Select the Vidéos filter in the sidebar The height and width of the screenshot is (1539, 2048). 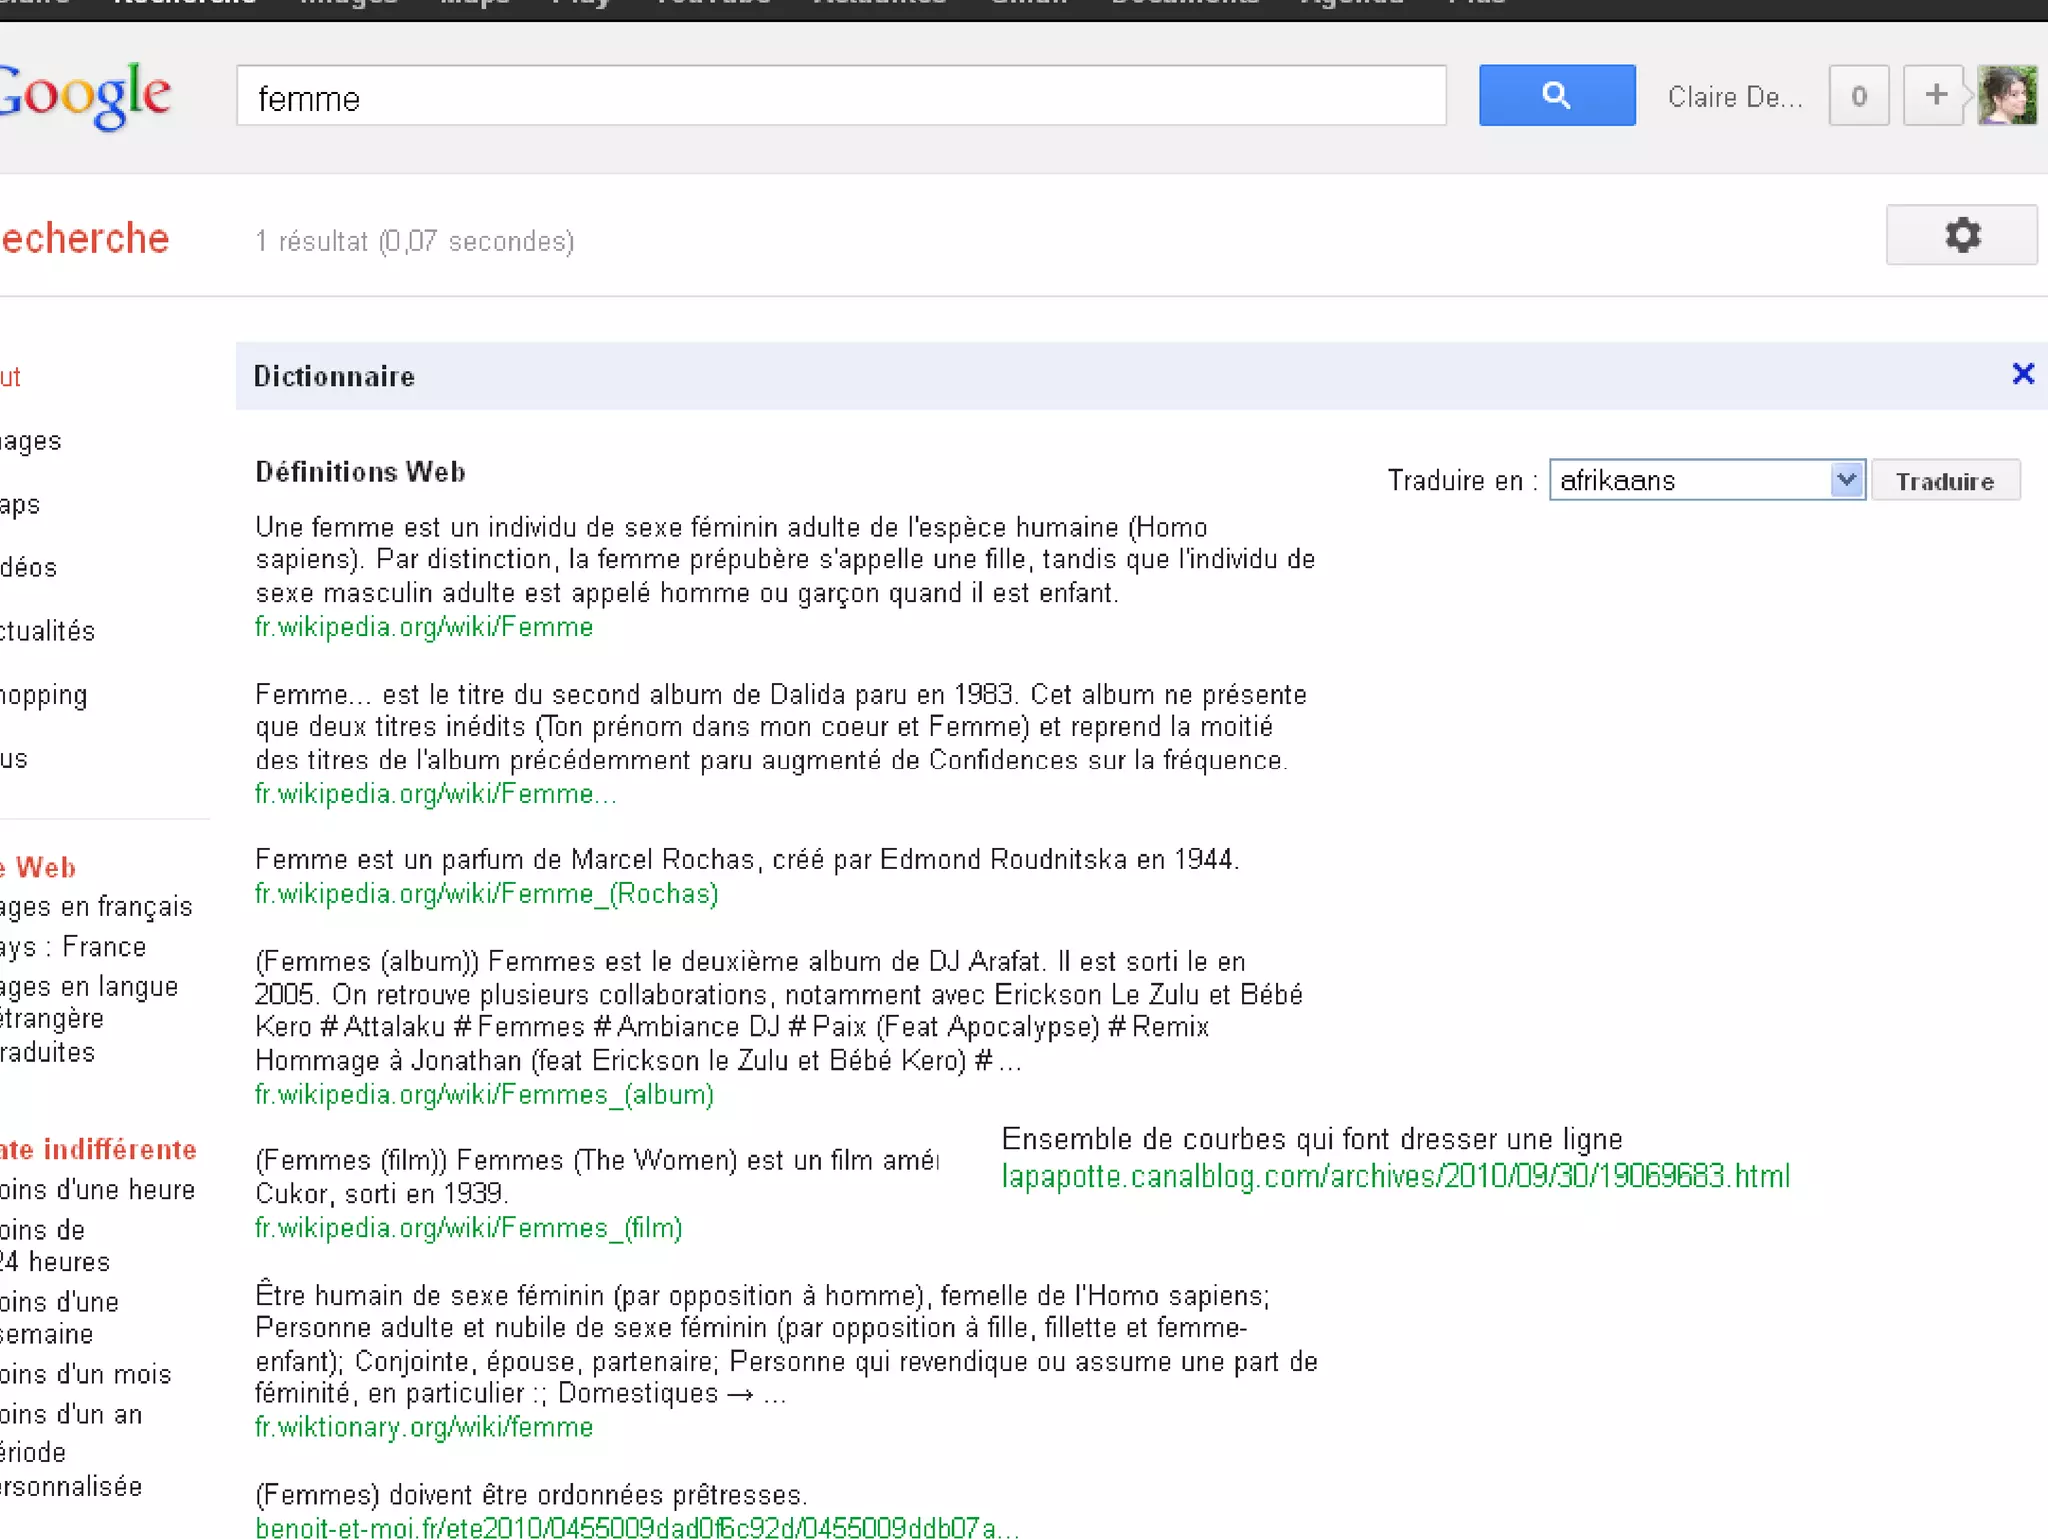click(29, 567)
